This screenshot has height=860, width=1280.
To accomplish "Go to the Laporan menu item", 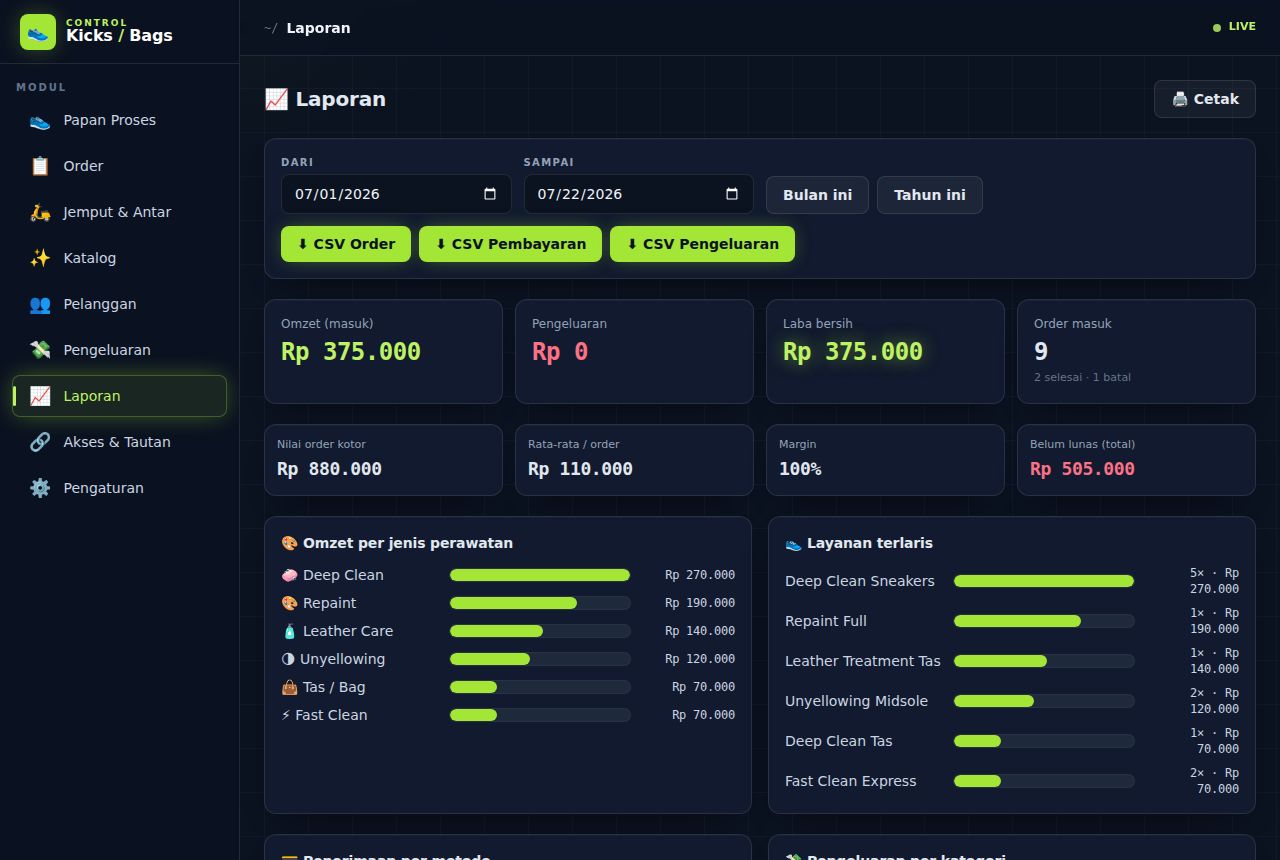I will click(x=120, y=396).
